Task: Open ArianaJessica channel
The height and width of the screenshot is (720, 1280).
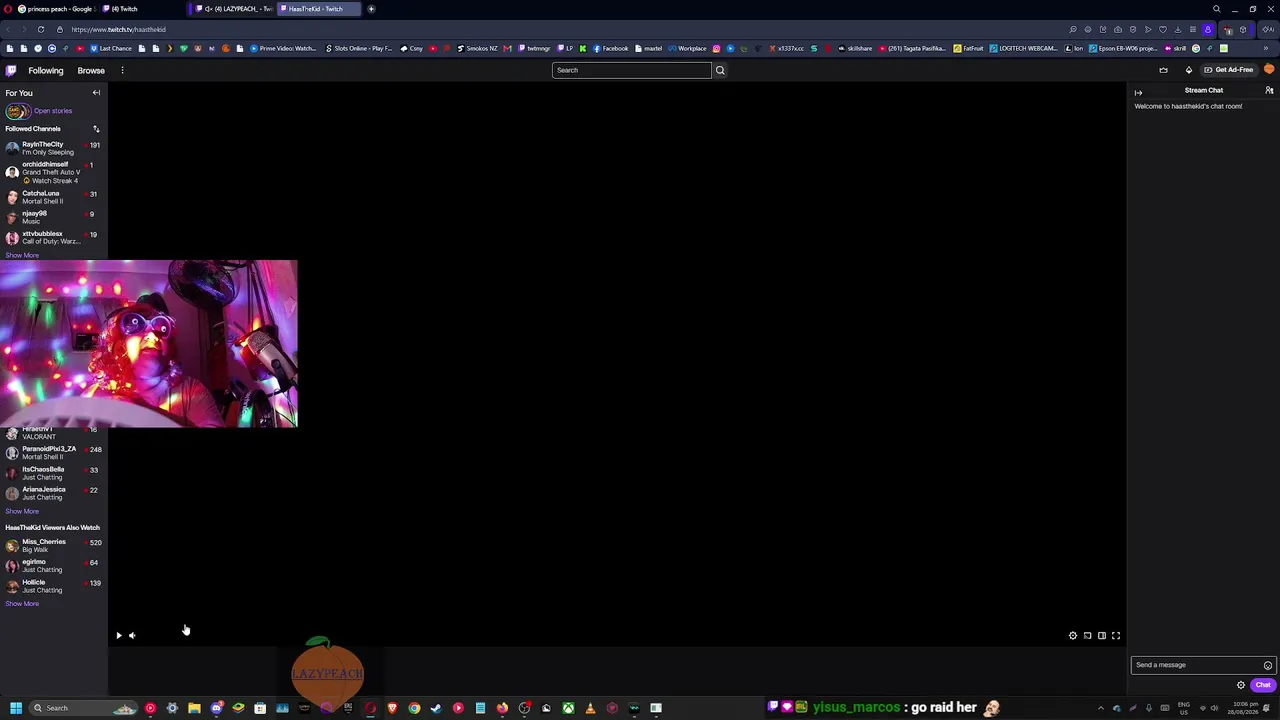Action: pos(52,493)
